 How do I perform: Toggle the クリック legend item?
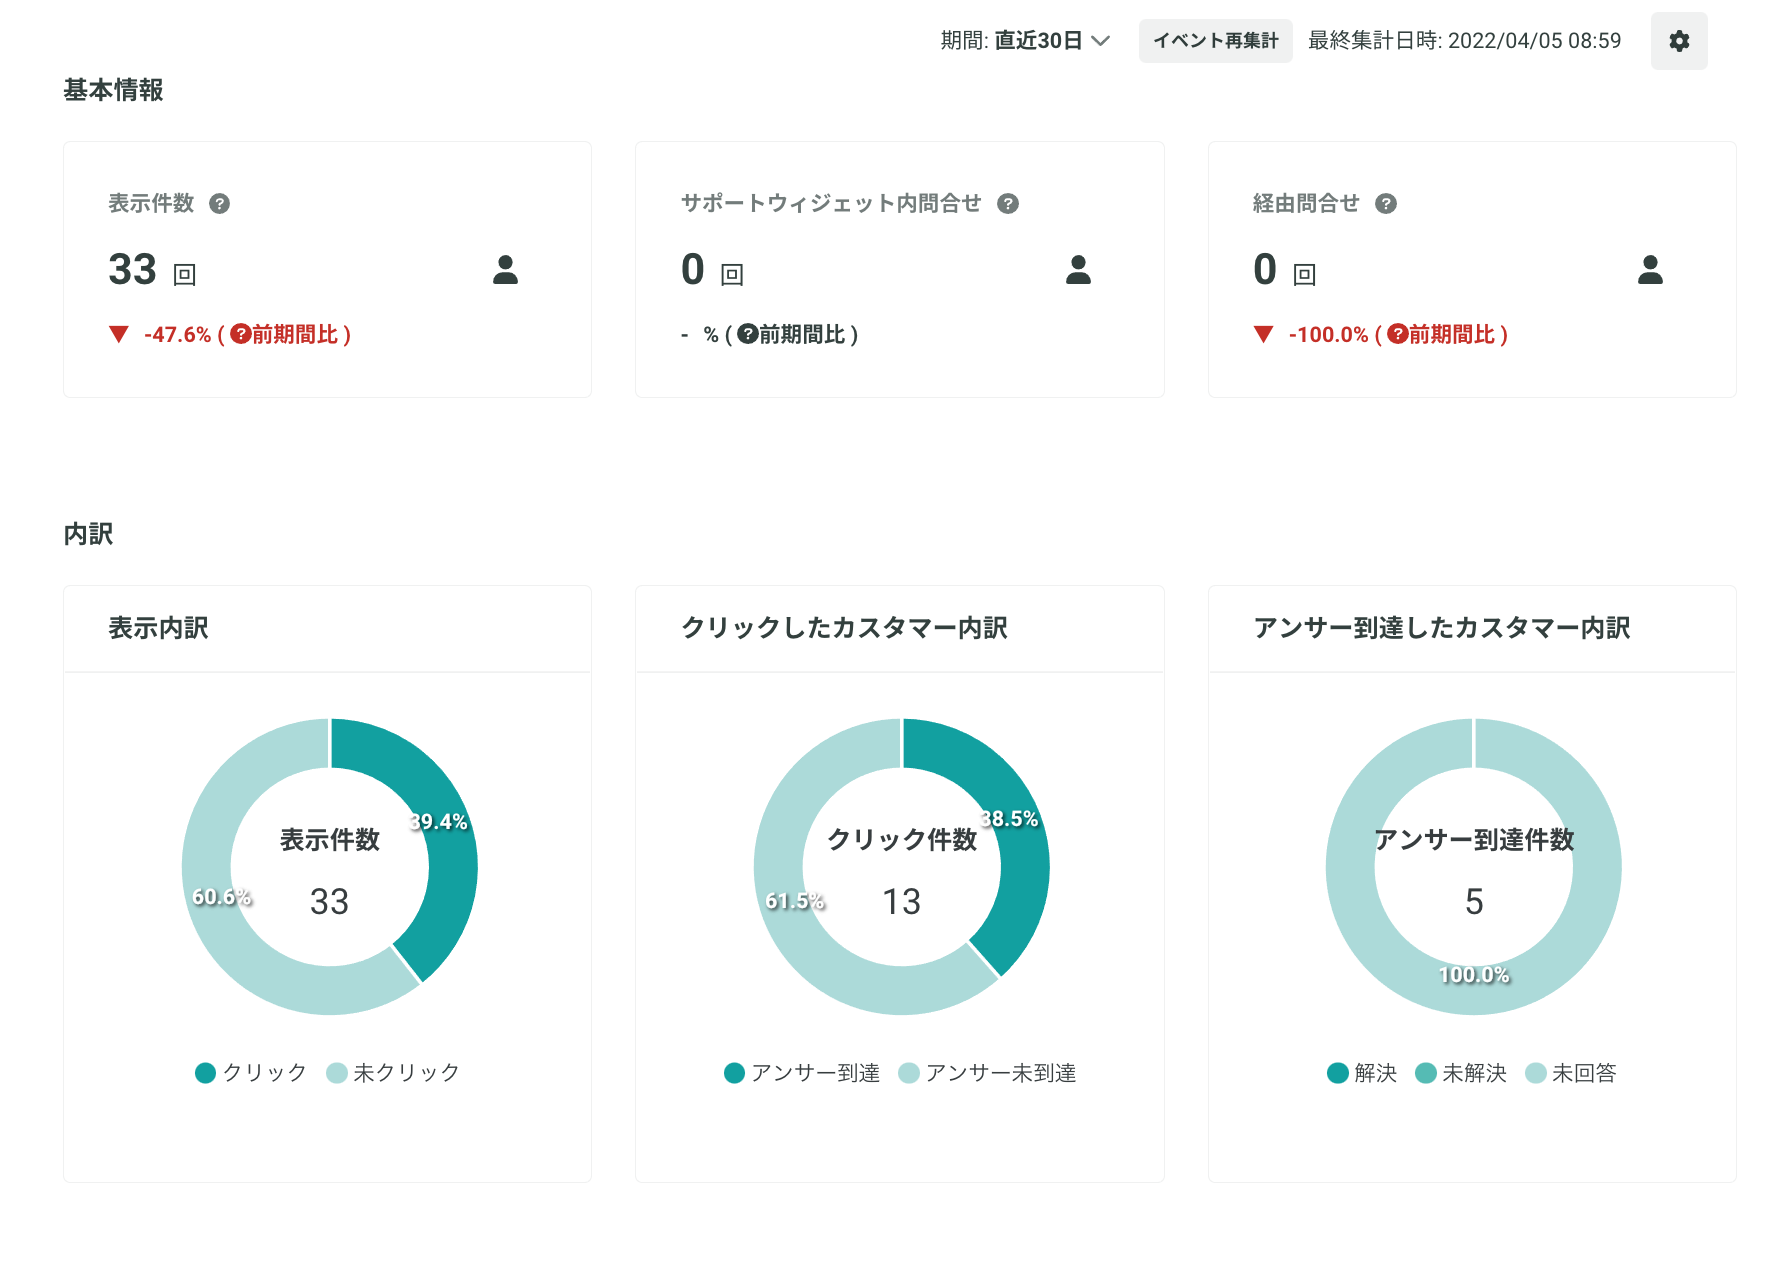coord(251,1073)
